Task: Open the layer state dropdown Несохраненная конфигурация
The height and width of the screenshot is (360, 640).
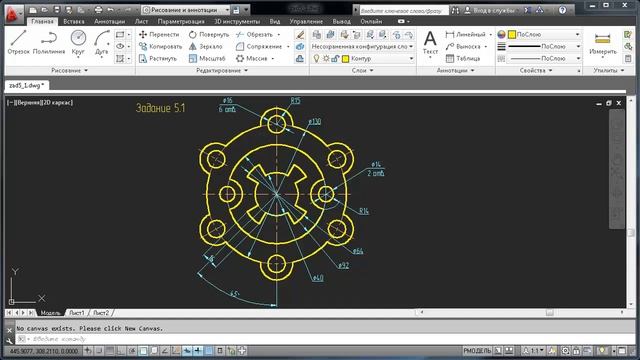Action: [362, 47]
